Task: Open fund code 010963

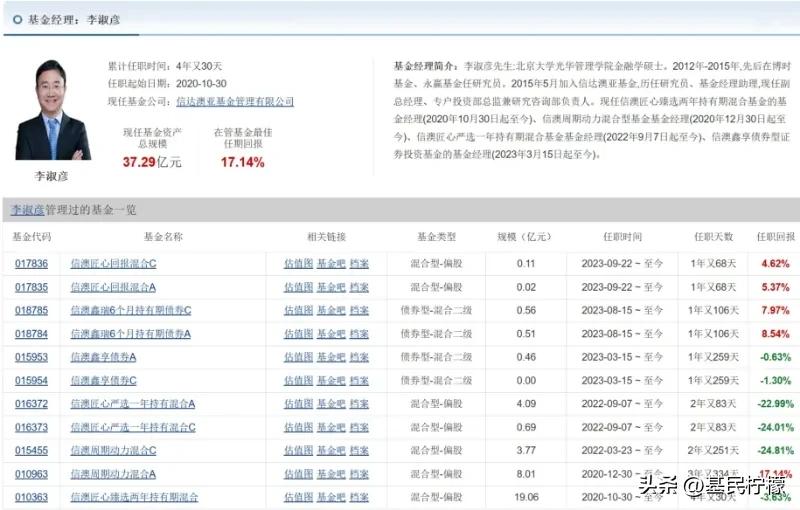Action: 31,474
